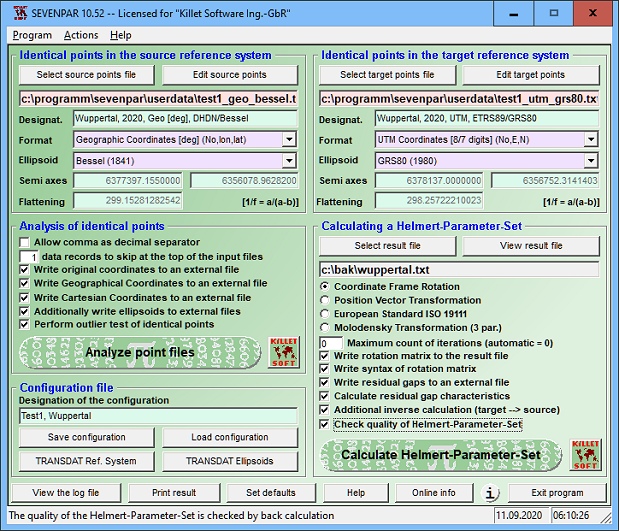The width and height of the screenshot is (619, 531).
Task: Select European Standard ISO 19111 option
Action: [325, 314]
